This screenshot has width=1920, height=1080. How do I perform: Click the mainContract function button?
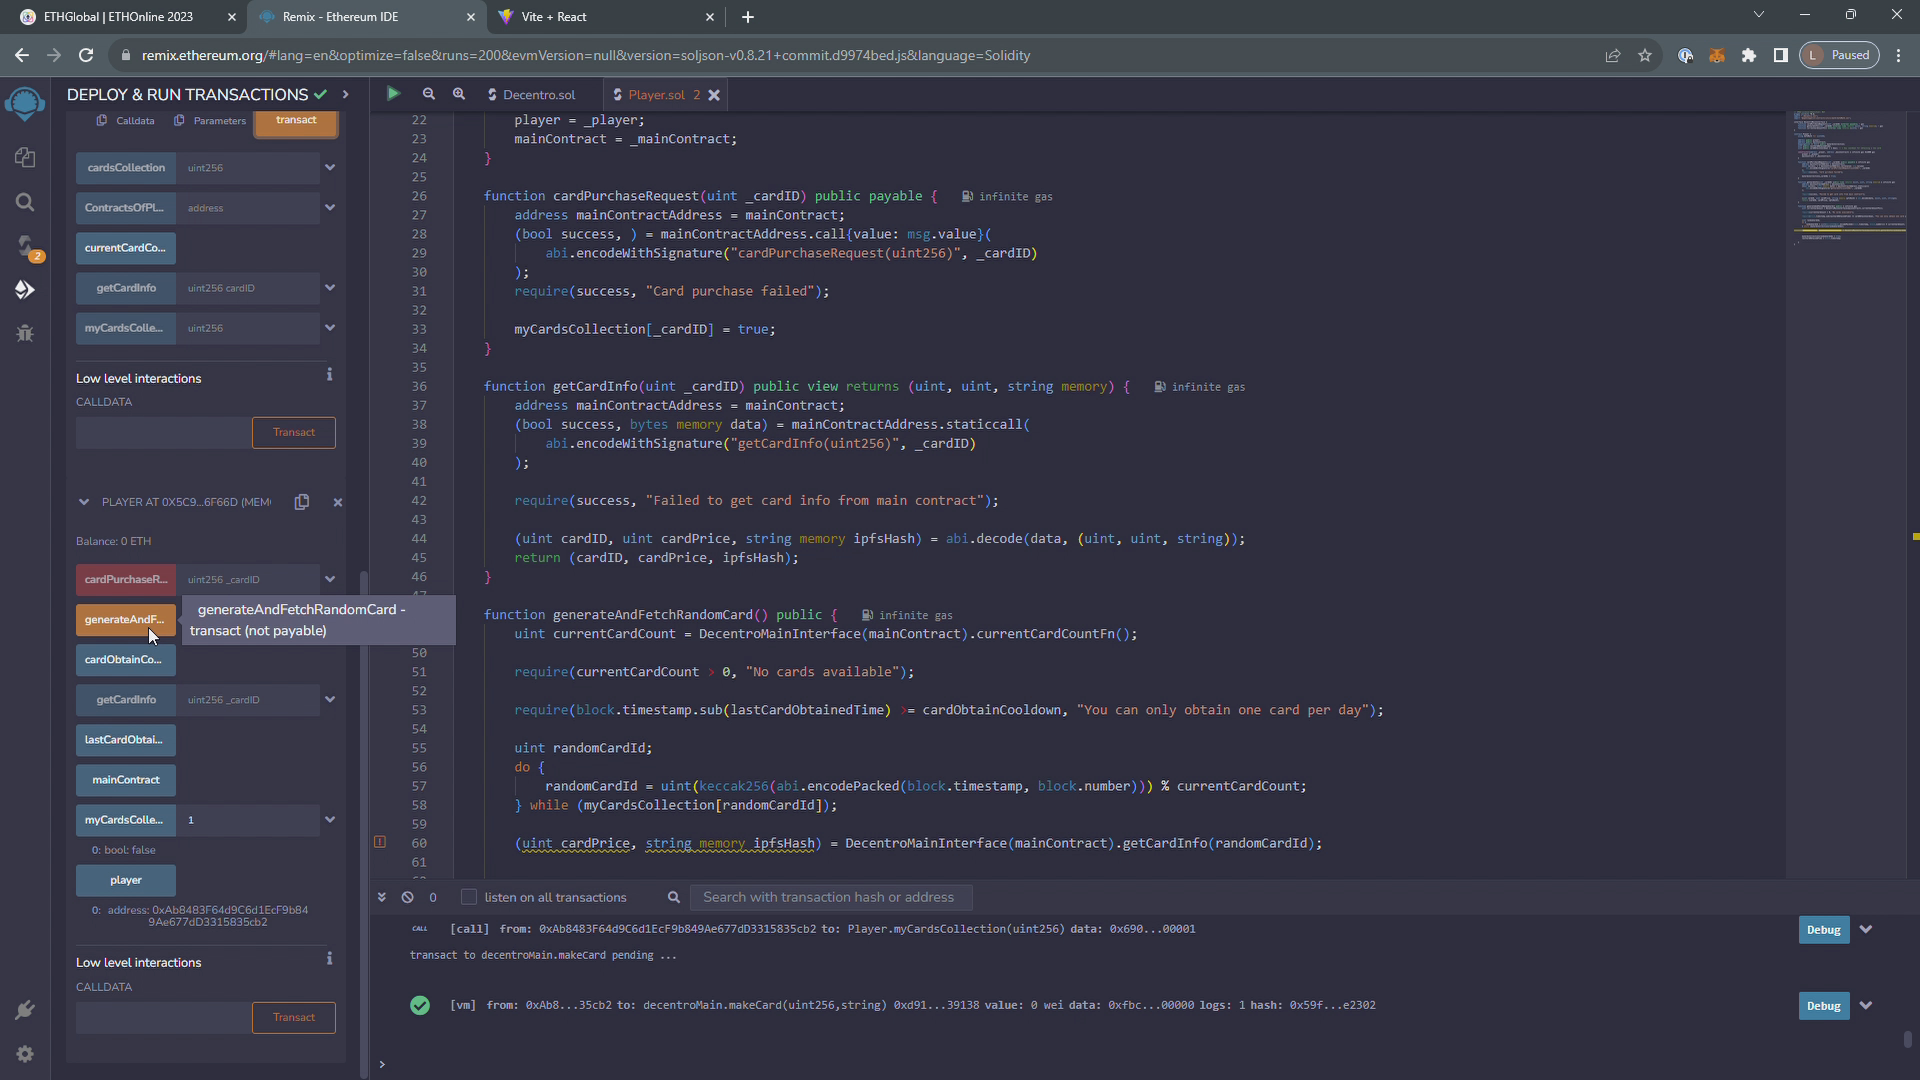coord(126,780)
